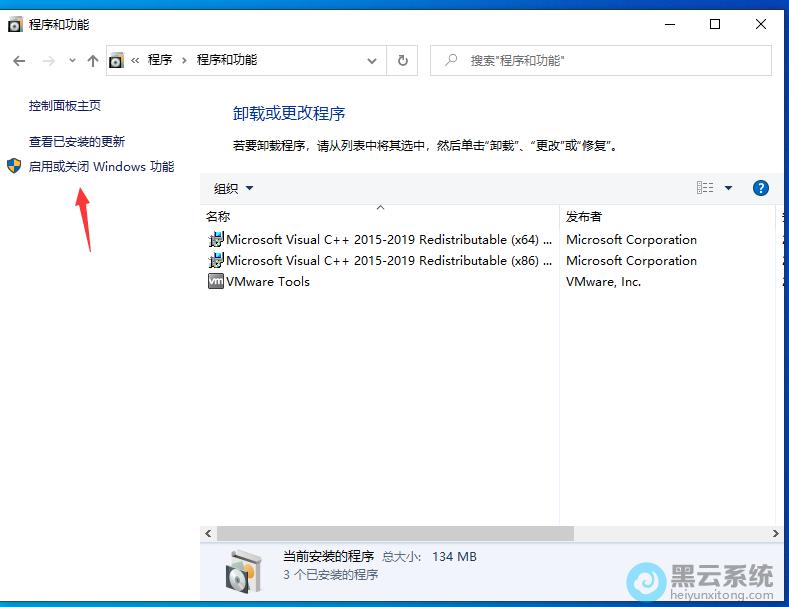Click the shield icon beside Windows 功能
789x607 pixels.
14,166
